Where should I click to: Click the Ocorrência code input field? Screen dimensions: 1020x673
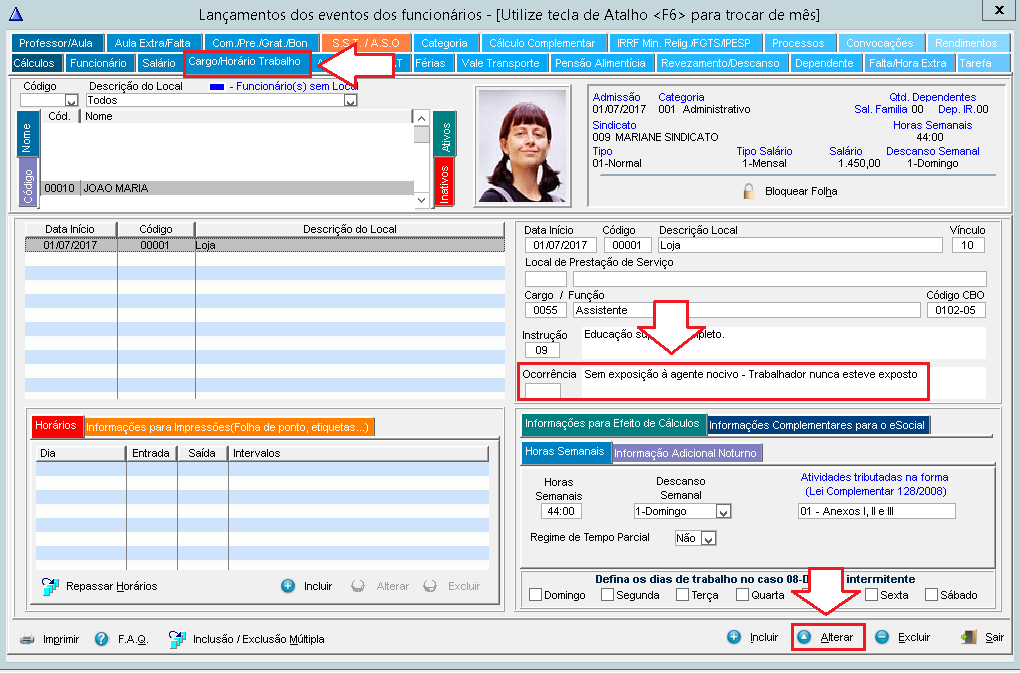[543, 390]
